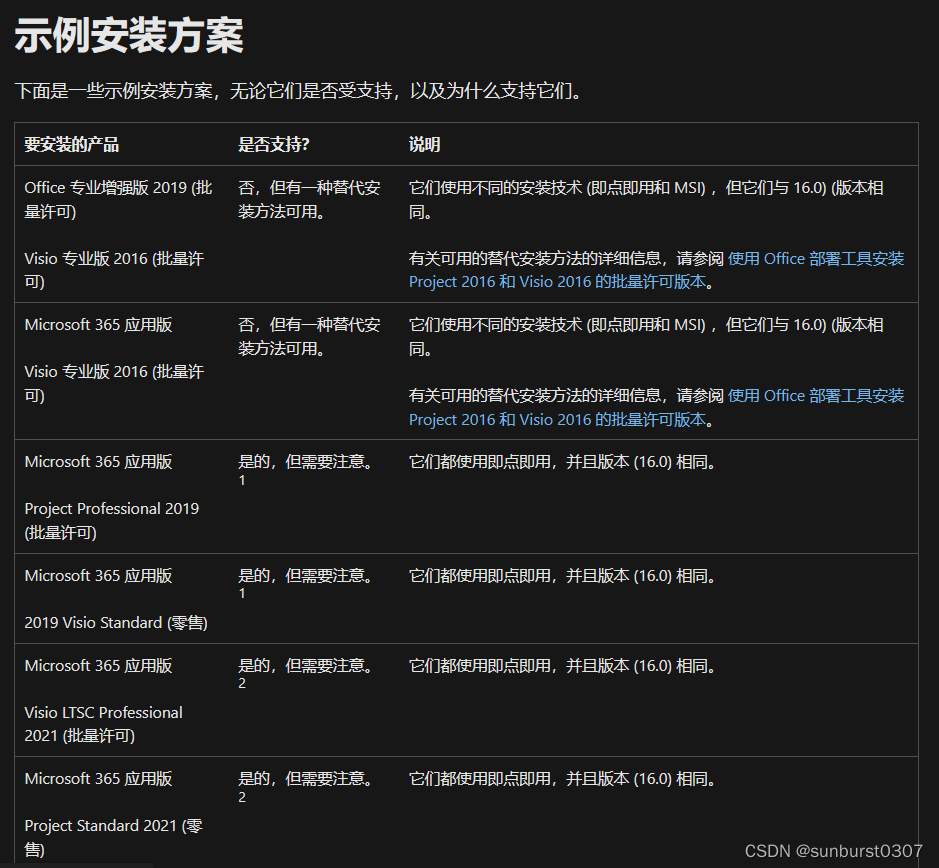Viewport: 939px width, 868px height.
Task: Click "它们使用不同的安装技术" in the Office 专业增强版 2019 row
Action: pos(495,187)
